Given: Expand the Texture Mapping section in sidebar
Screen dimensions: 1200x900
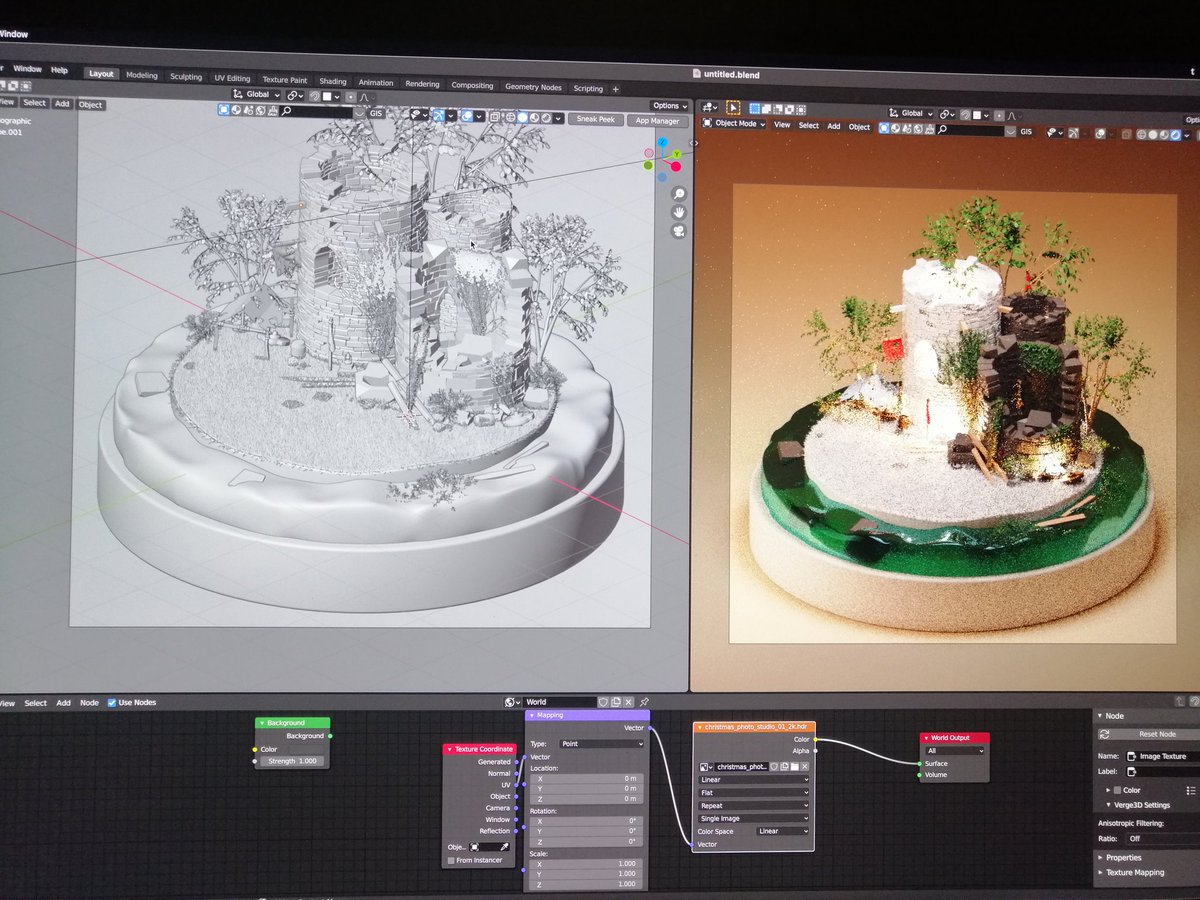Looking at the screenshot, I should [1134, 872].
